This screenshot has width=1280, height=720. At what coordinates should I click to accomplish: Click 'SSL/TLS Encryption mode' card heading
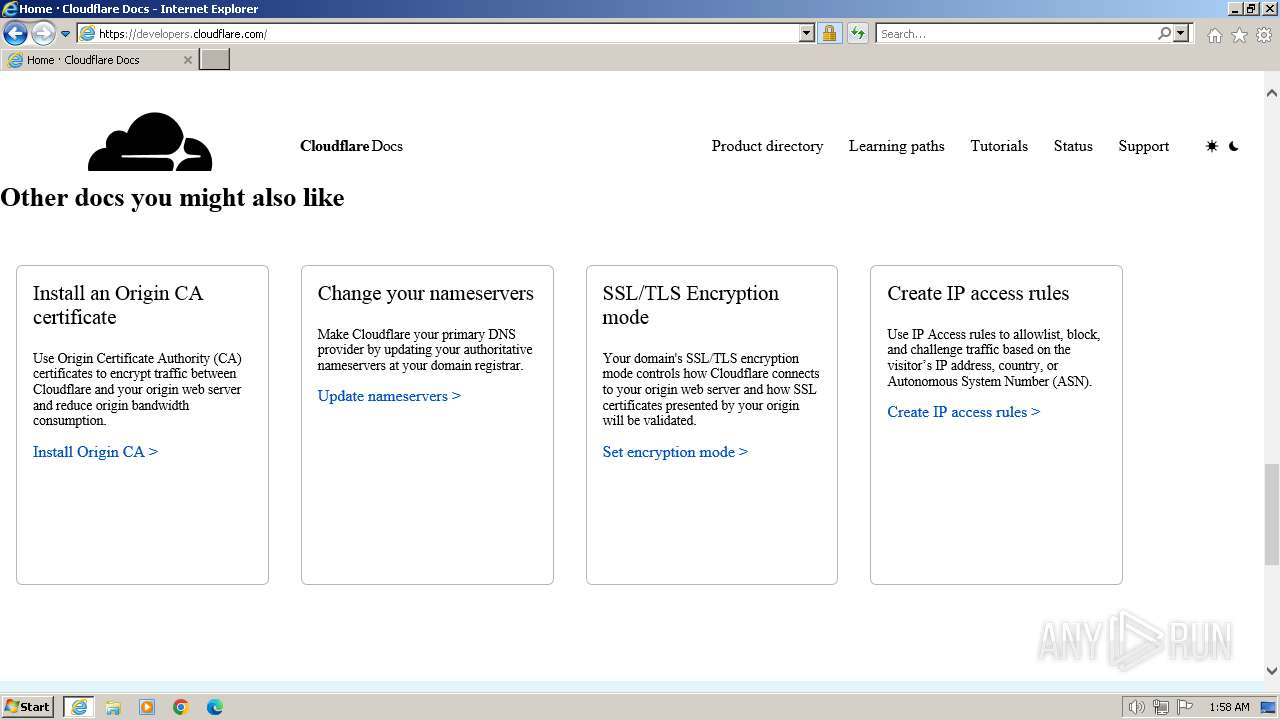tap(691, 305)
